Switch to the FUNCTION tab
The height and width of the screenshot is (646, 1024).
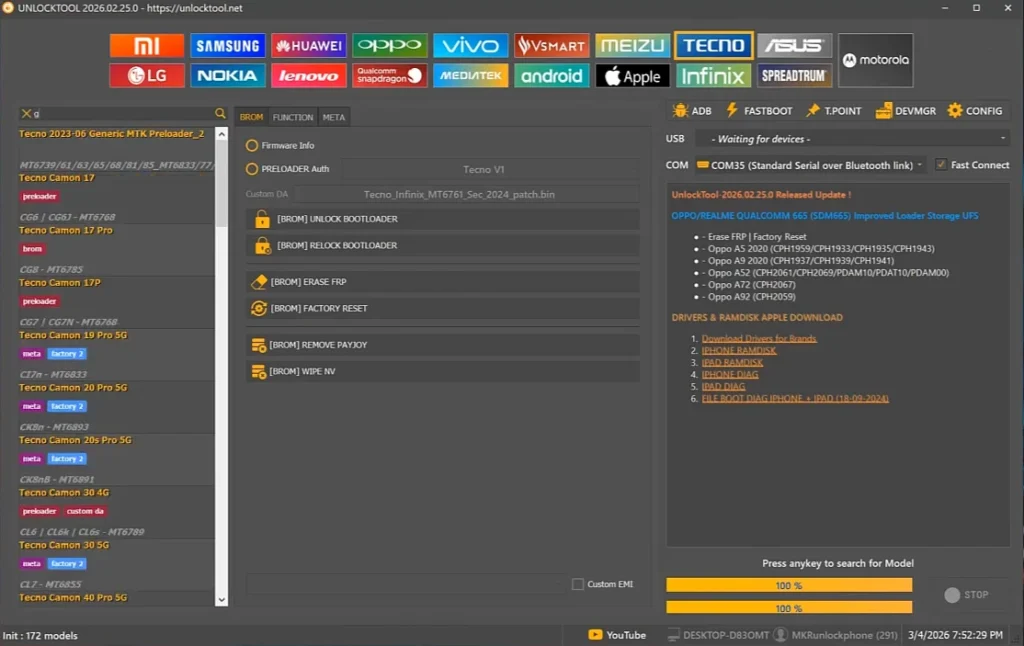[x=293, y=116]
